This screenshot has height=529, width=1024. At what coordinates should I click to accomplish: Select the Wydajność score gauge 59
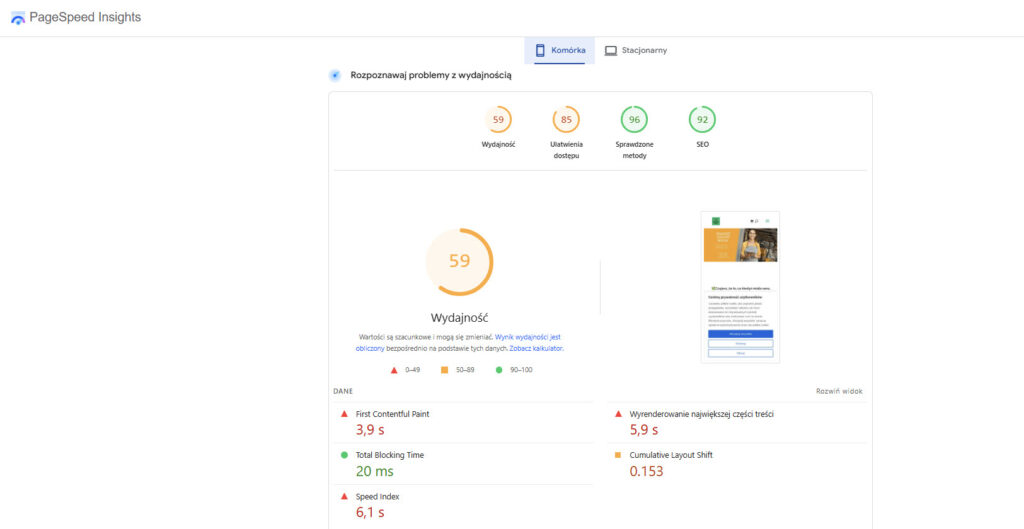[498, 120]
